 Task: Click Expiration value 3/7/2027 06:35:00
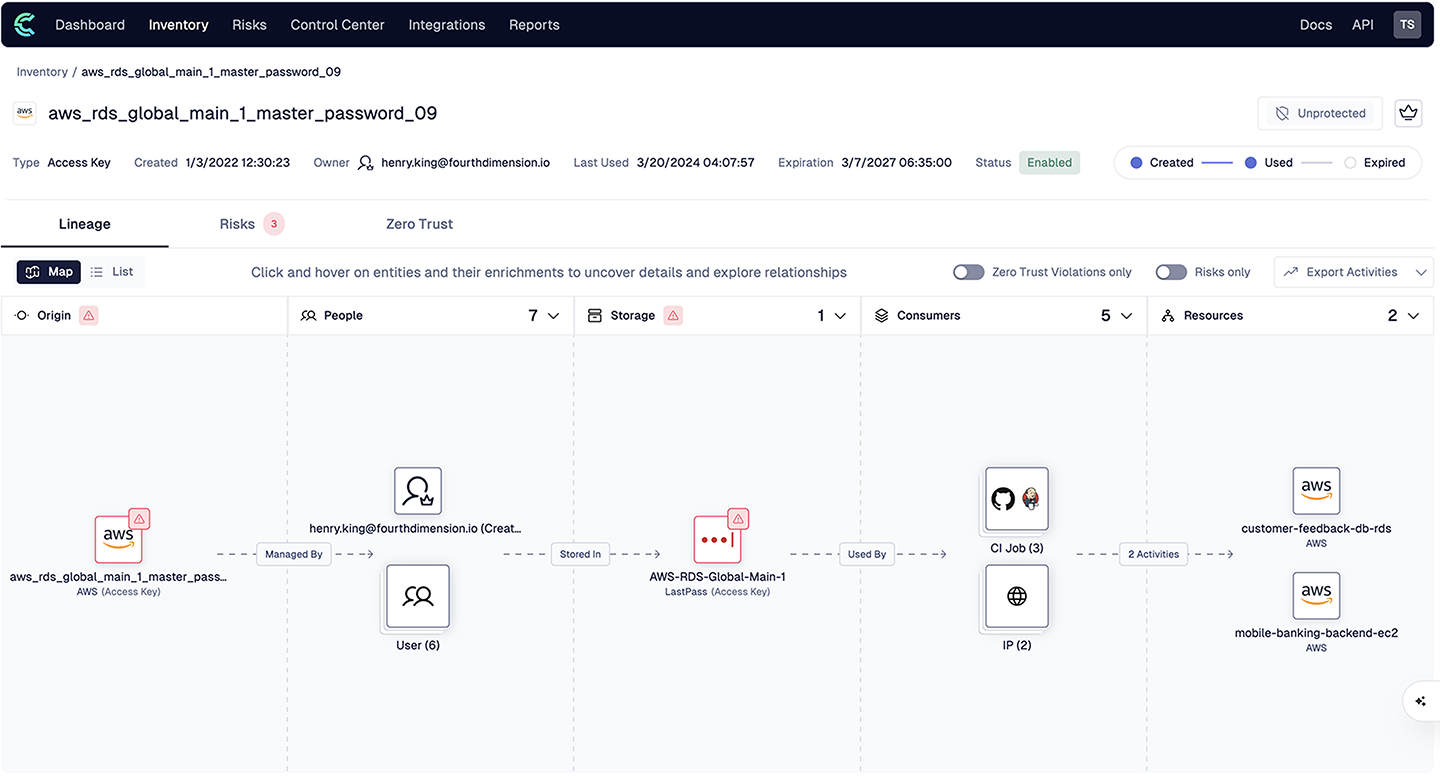click(x=896, y=163)
